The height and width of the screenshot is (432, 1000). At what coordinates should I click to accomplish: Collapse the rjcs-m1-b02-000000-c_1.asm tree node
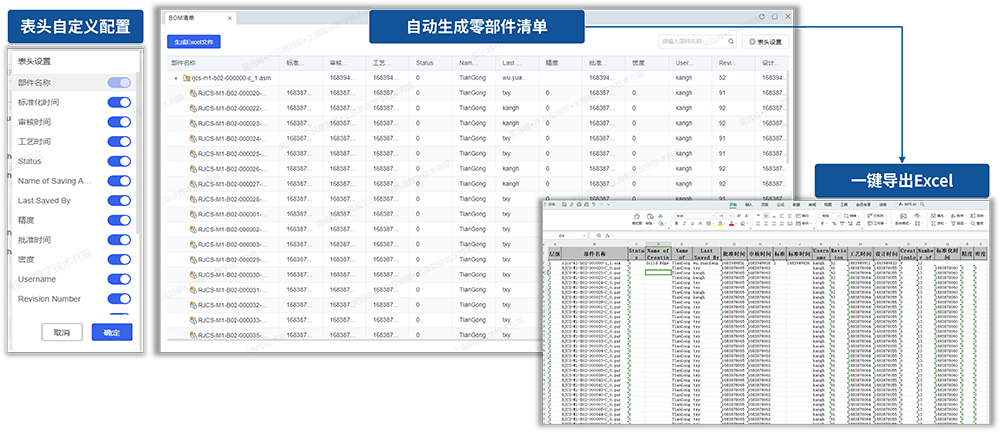(176, 78)
